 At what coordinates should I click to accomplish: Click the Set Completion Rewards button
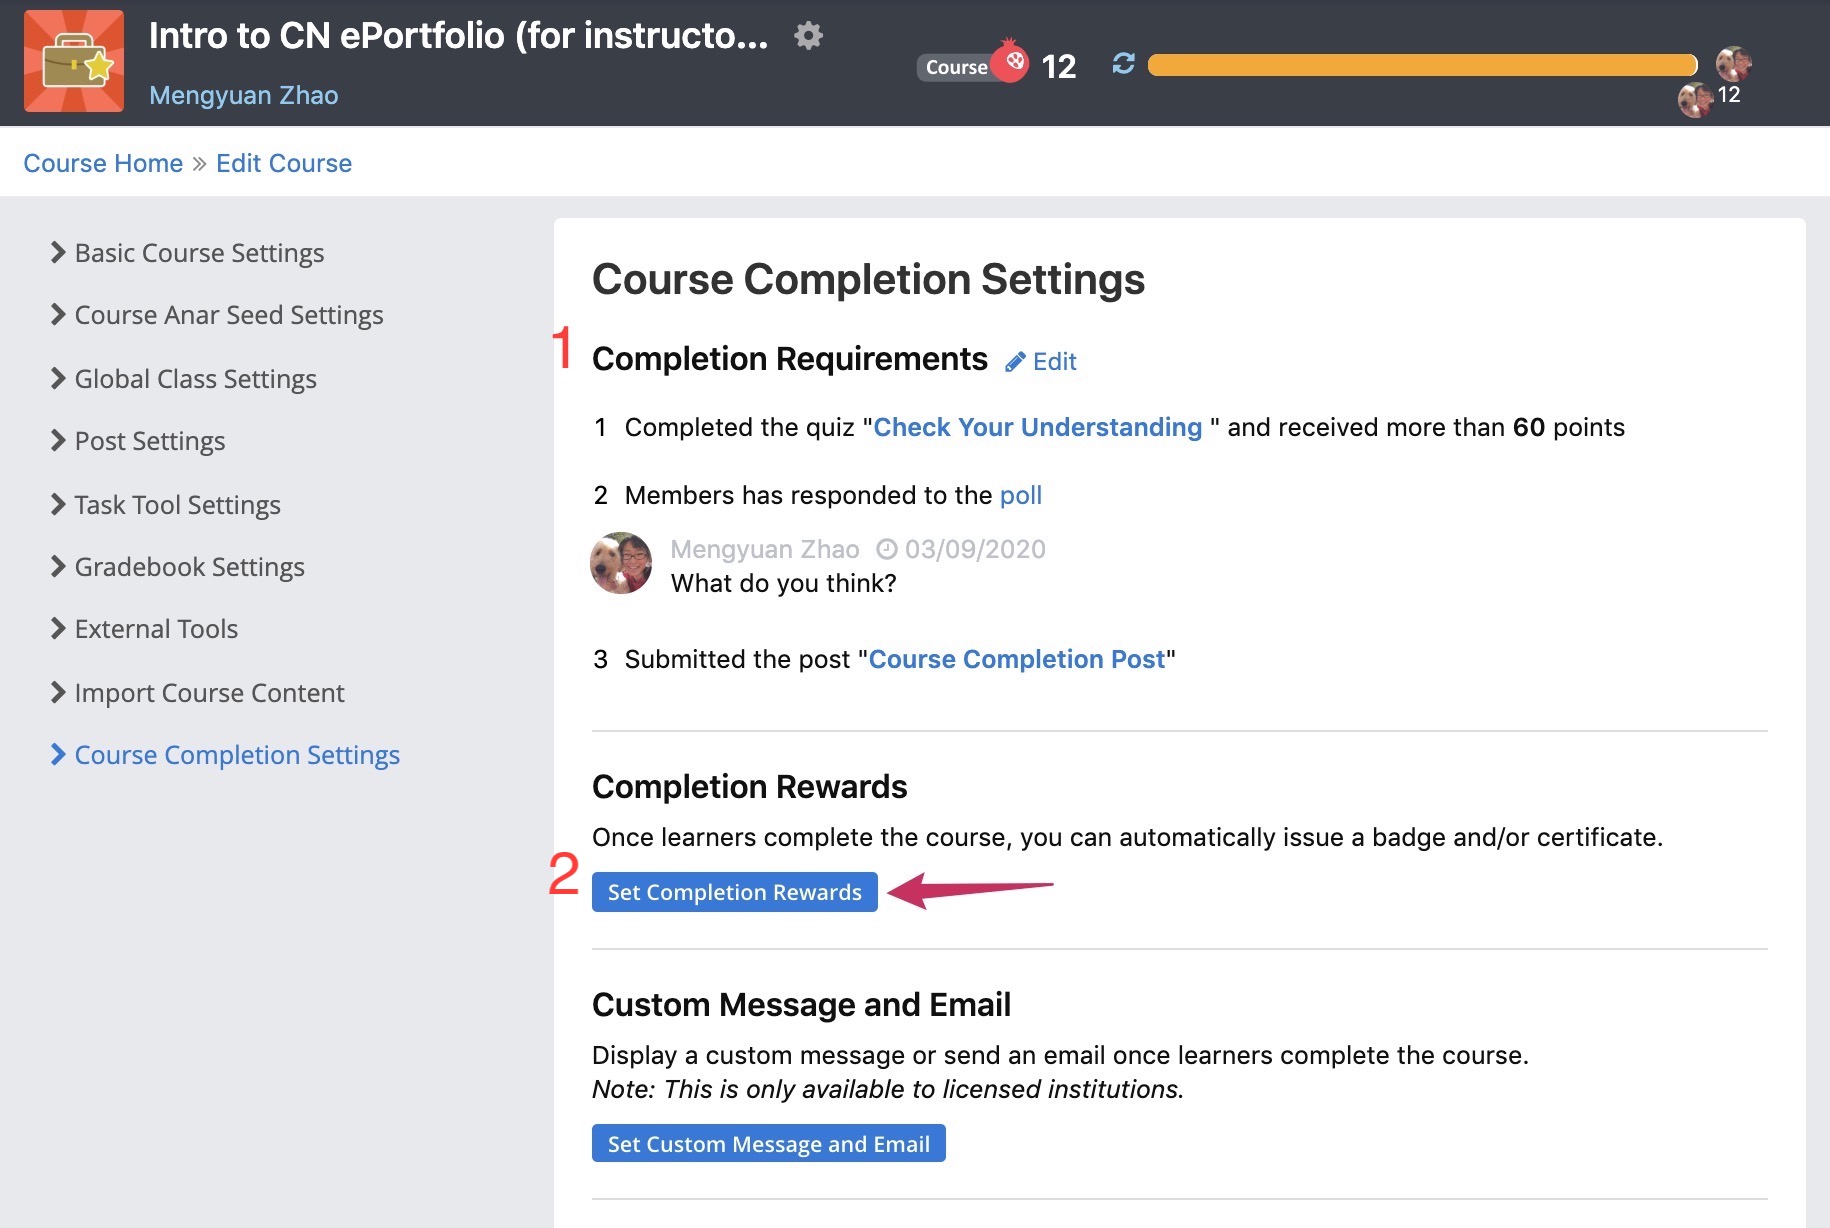pyautogui.click(x=734, y=892)
